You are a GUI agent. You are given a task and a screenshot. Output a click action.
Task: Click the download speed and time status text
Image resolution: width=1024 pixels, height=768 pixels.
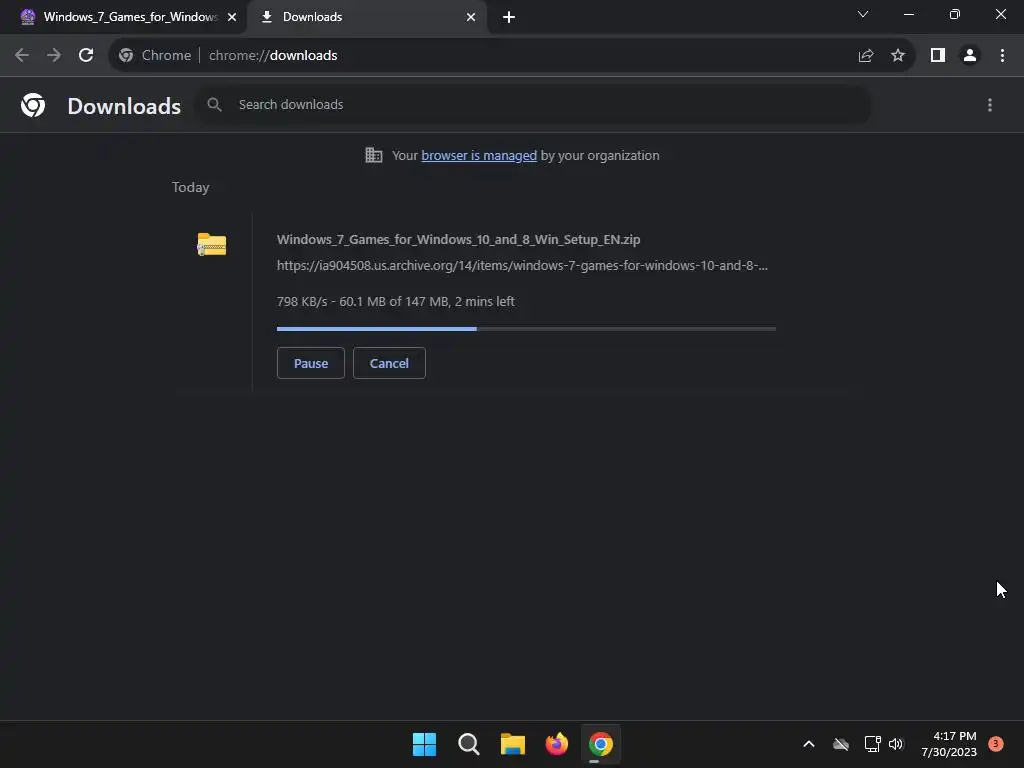point(396,302)
